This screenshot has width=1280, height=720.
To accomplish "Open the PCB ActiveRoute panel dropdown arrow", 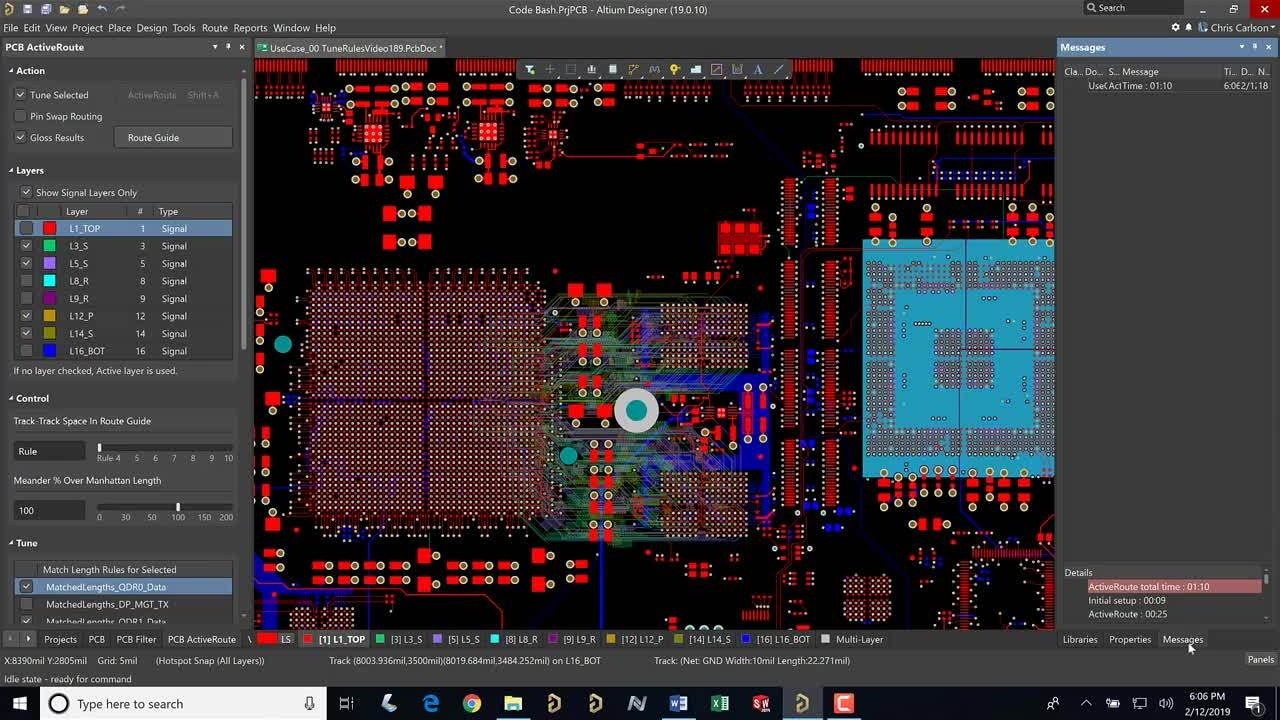I will (x=214, y=47).
